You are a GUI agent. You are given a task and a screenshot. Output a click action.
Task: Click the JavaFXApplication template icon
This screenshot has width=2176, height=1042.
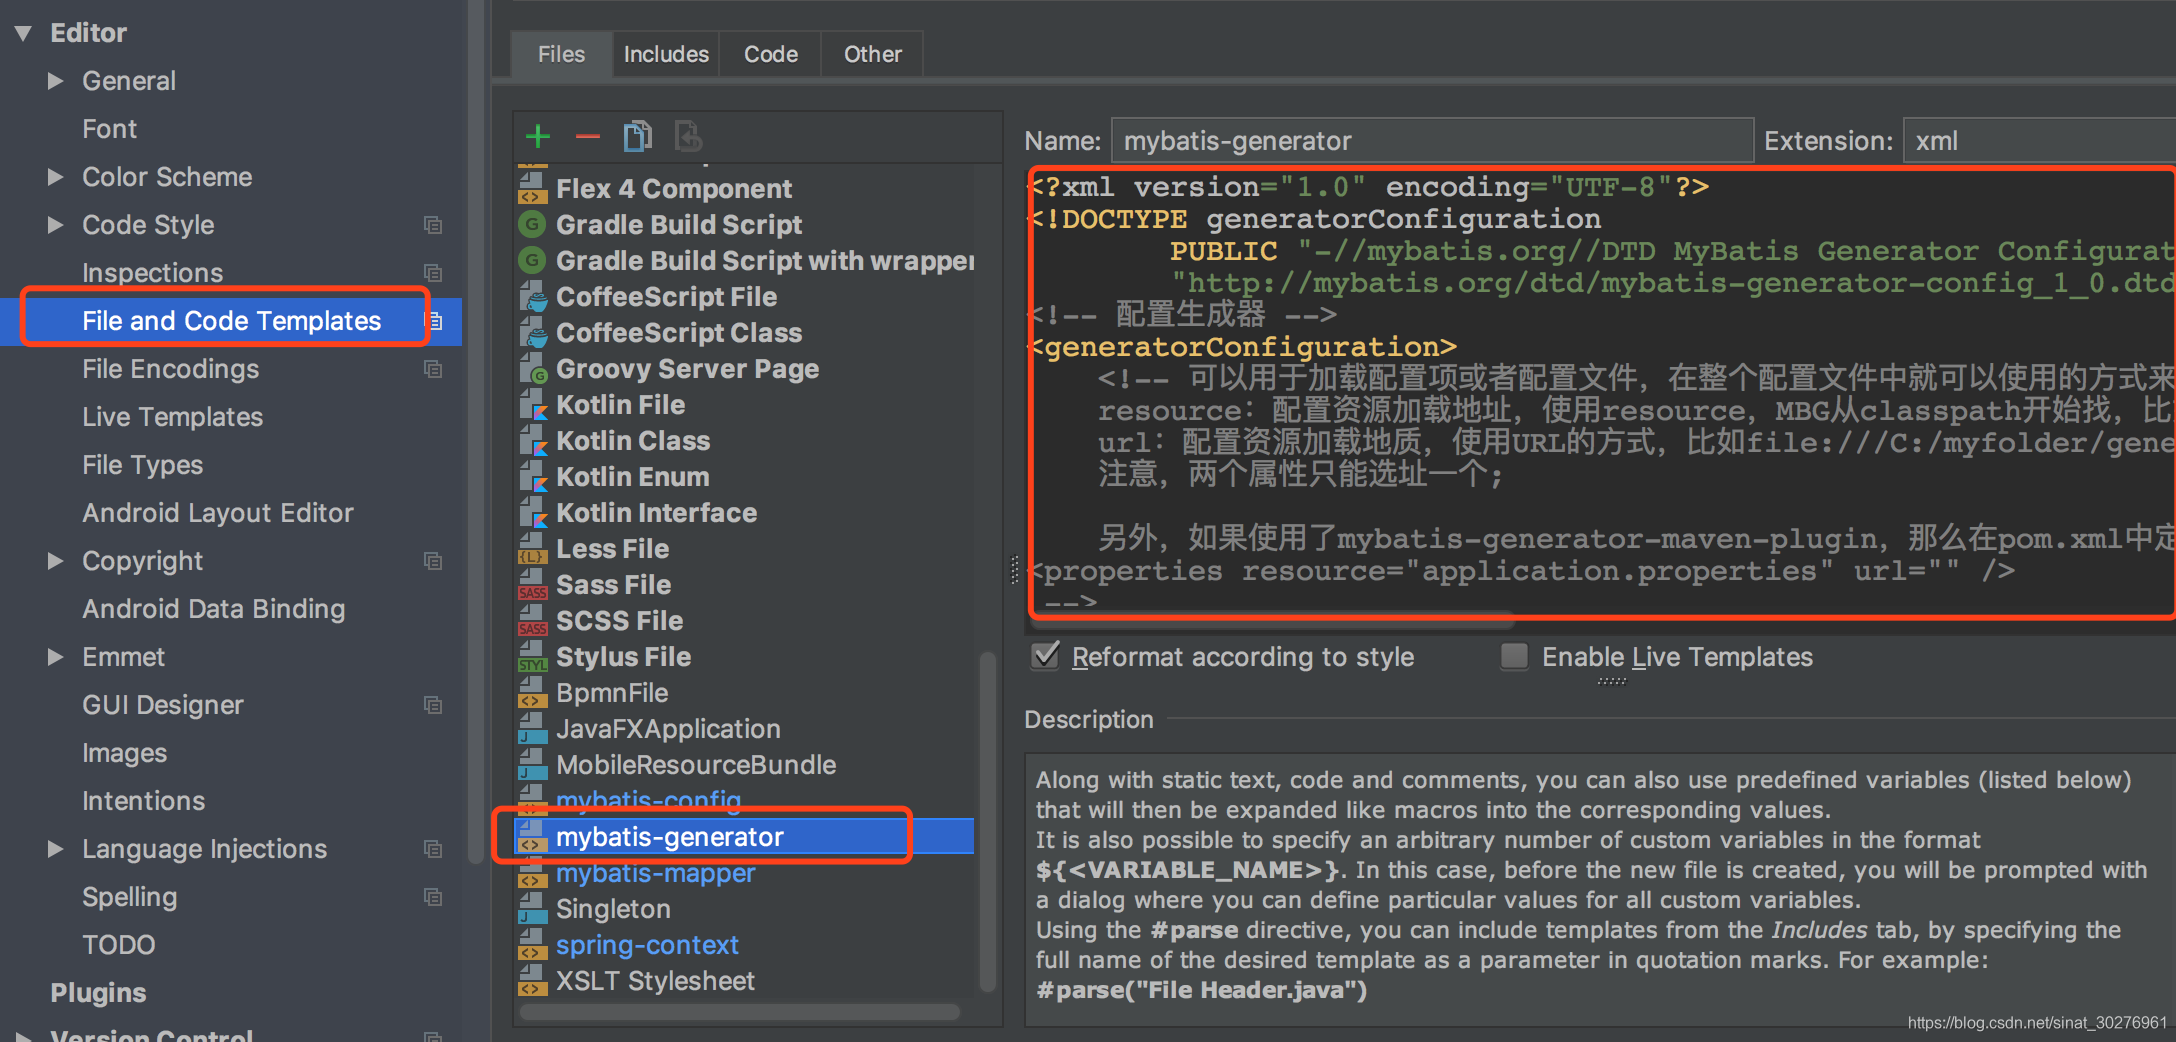coord(532,728)
